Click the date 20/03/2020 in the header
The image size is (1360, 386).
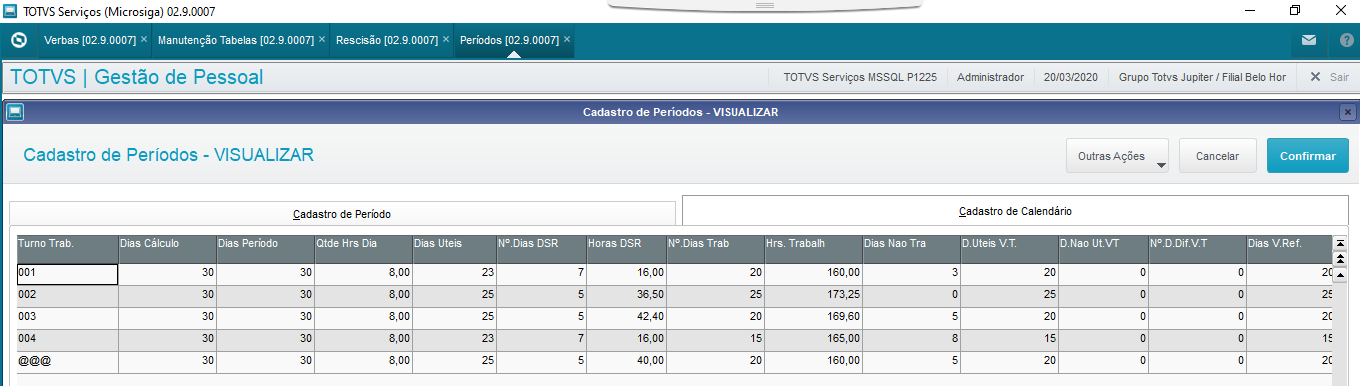pyautogui.click(x=1070, y=77)
